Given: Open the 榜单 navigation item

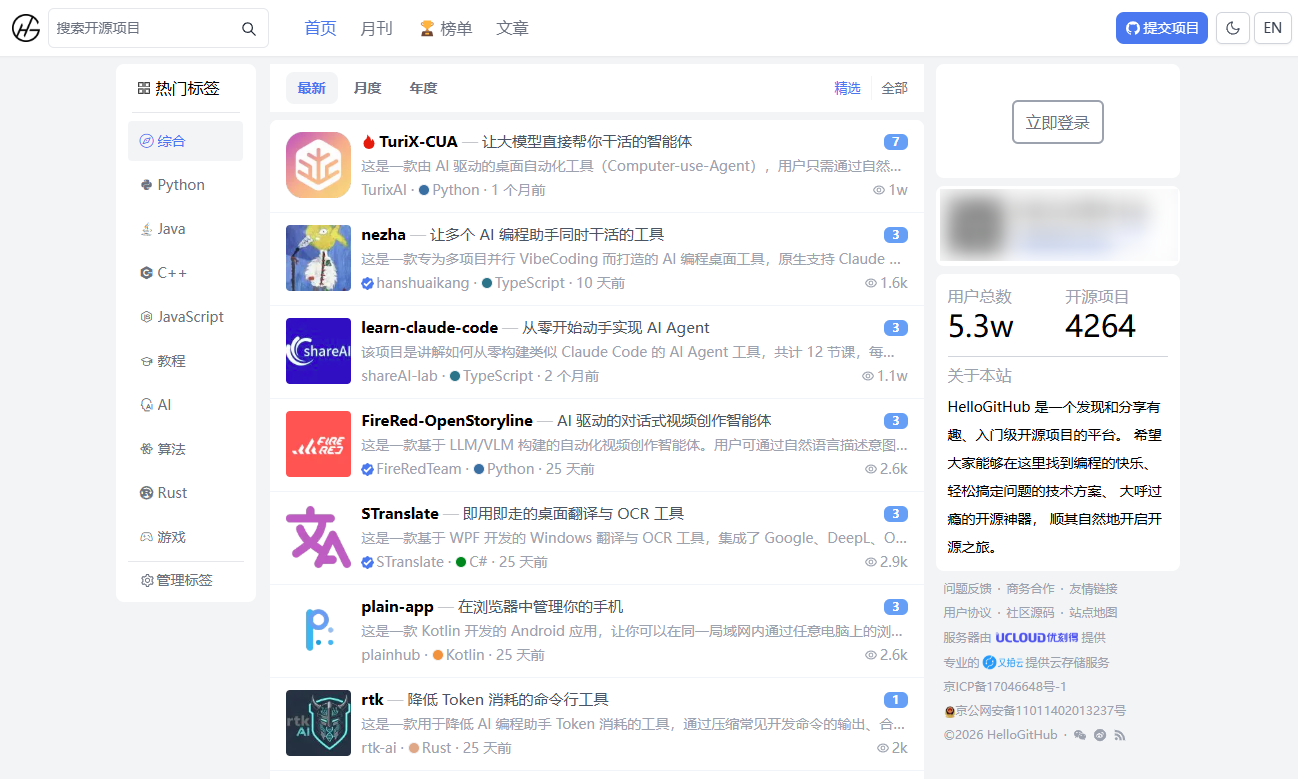Looking at the screenshot, I should click(x=446, y=28).
